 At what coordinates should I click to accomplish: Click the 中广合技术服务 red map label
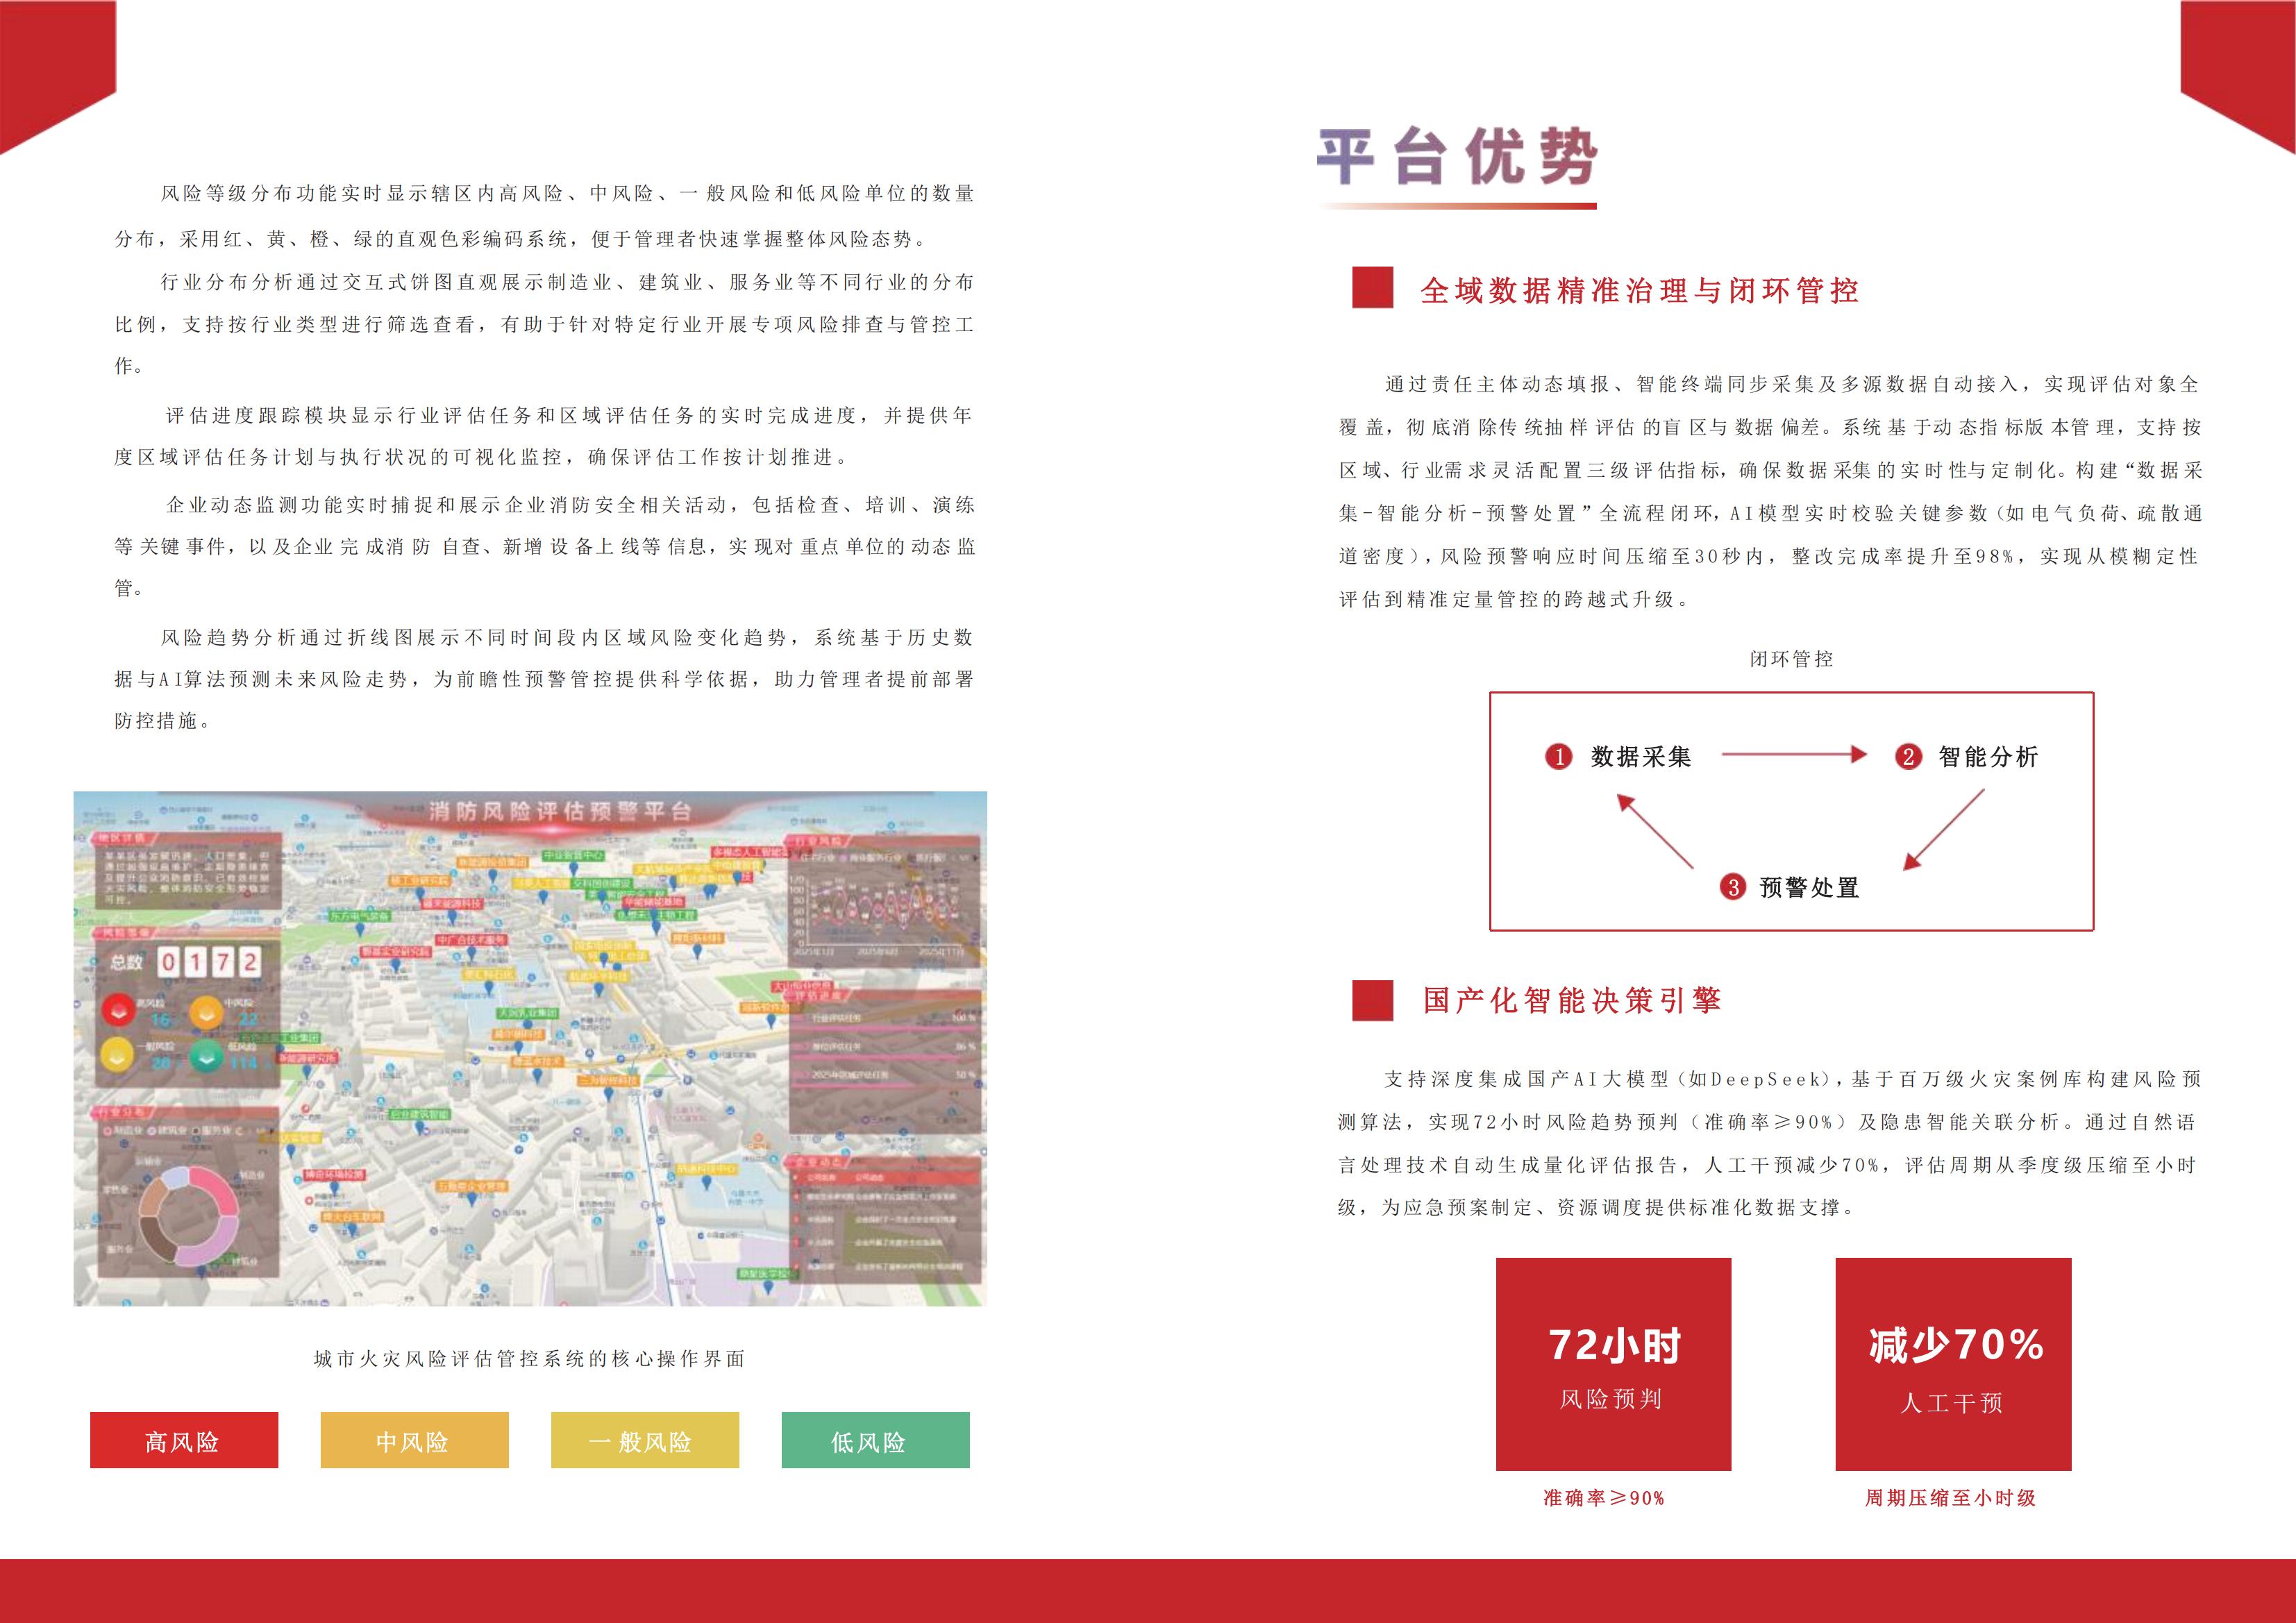[472, 940]
